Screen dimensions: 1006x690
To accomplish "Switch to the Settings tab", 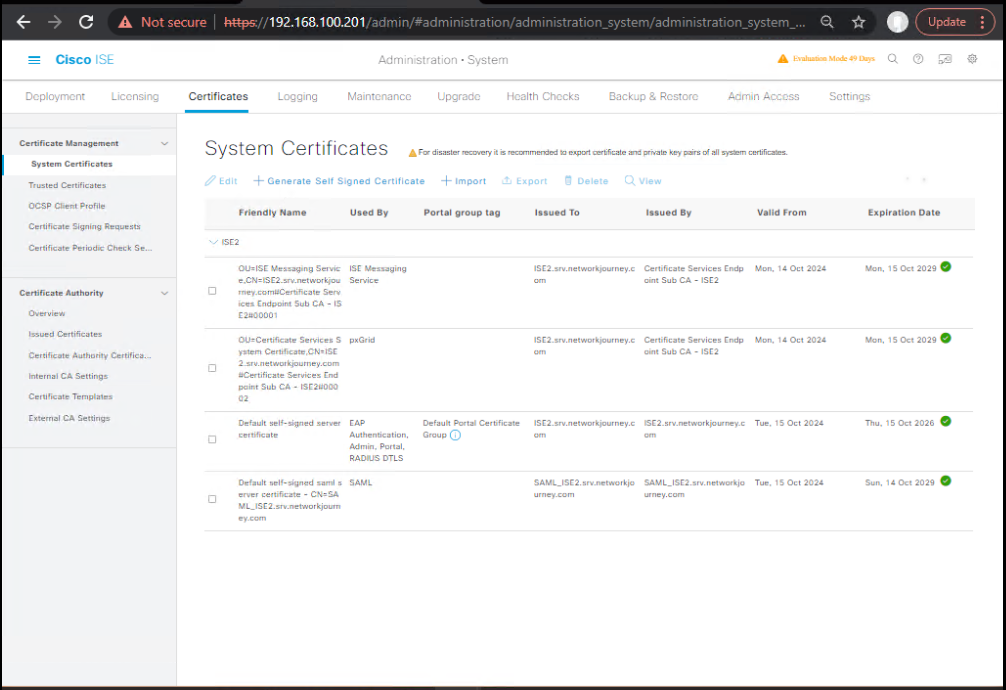I will click(x=849, y=96).
